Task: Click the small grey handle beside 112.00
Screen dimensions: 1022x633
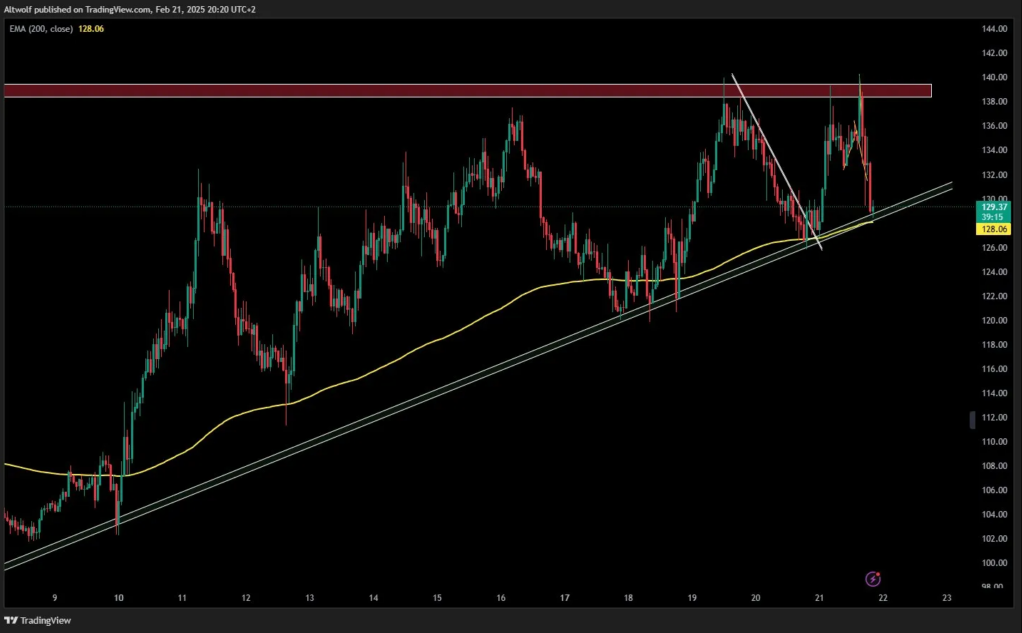Action: click(x=972, y=419)
